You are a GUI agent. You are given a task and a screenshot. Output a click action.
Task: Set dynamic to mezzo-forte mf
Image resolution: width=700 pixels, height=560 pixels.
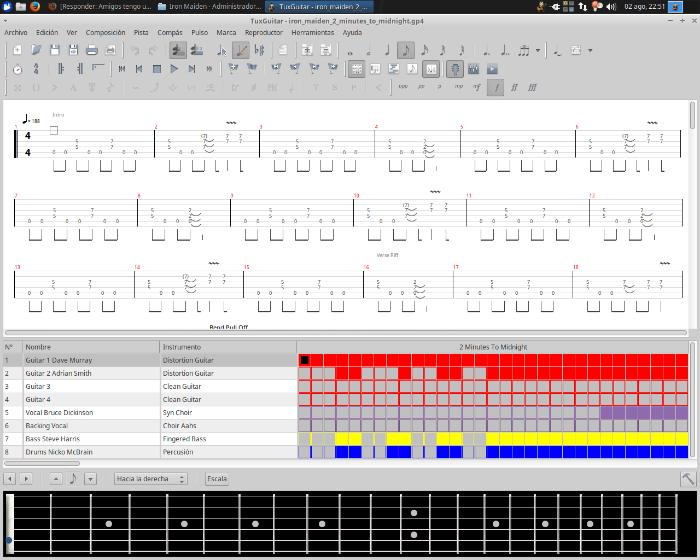[x=477, y=87]
